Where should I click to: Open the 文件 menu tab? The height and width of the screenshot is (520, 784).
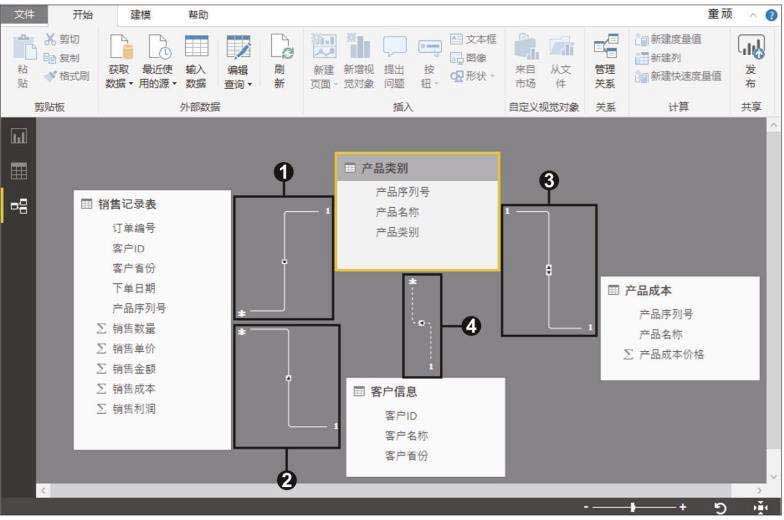(x=24, y=14)
